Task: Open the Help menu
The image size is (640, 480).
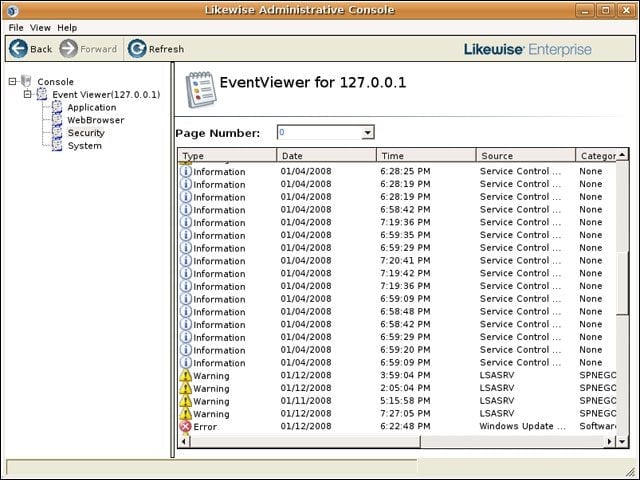Action: 67,28
